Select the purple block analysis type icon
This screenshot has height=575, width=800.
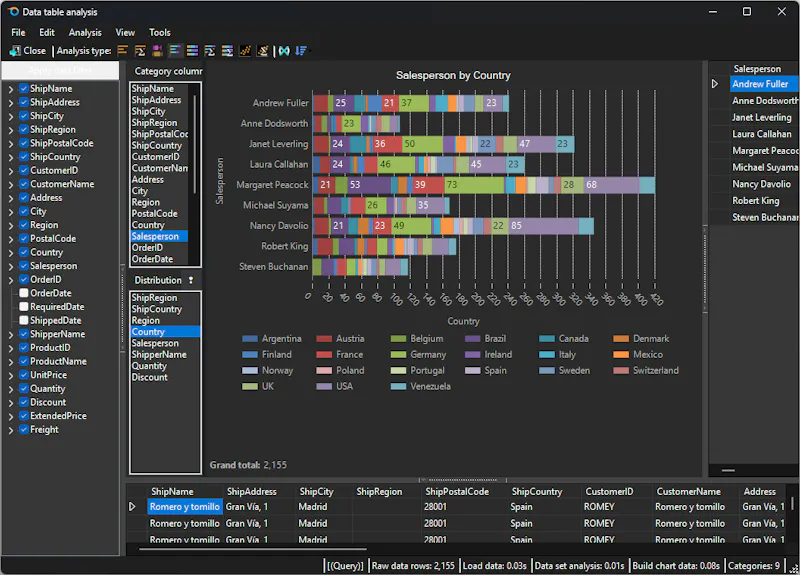click(157, 51)
